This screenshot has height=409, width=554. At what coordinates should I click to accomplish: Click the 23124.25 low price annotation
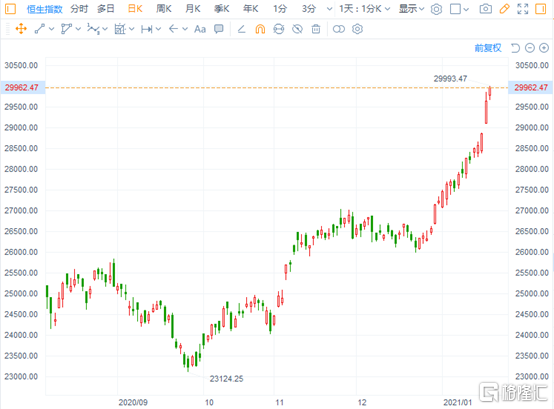pyautogui.click(x=226, y=379)
